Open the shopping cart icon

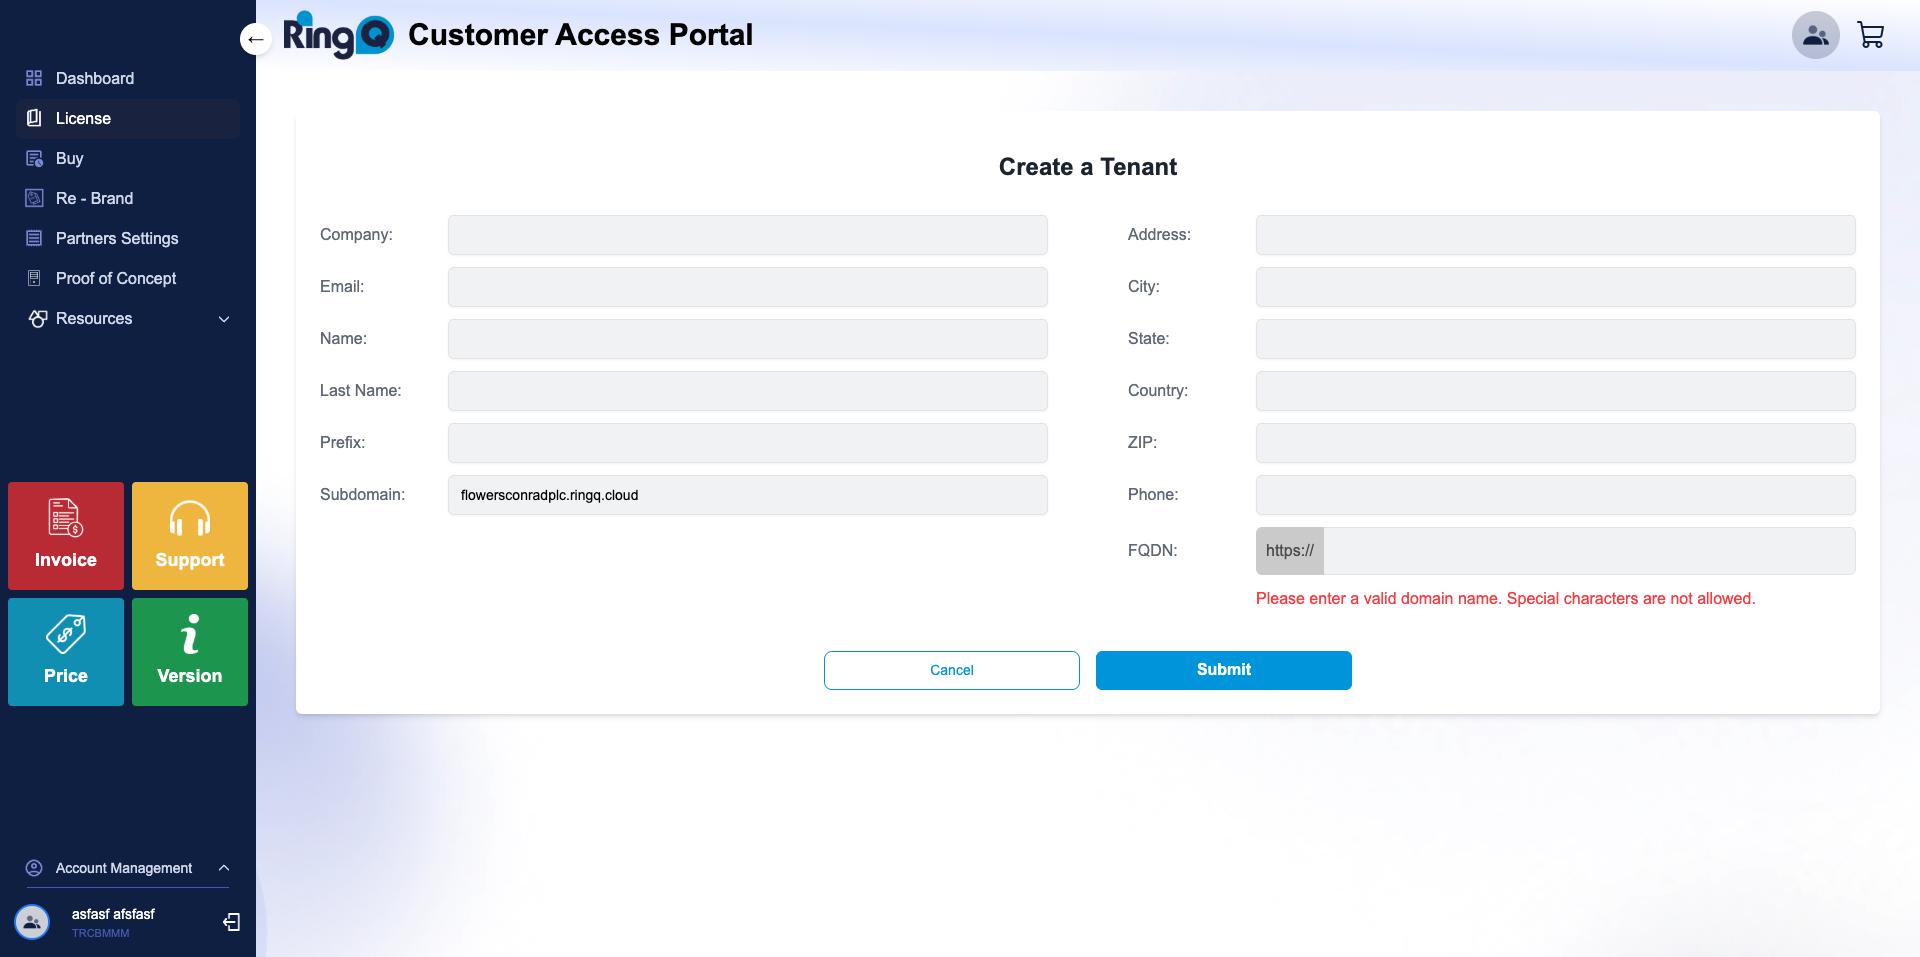1871,34
